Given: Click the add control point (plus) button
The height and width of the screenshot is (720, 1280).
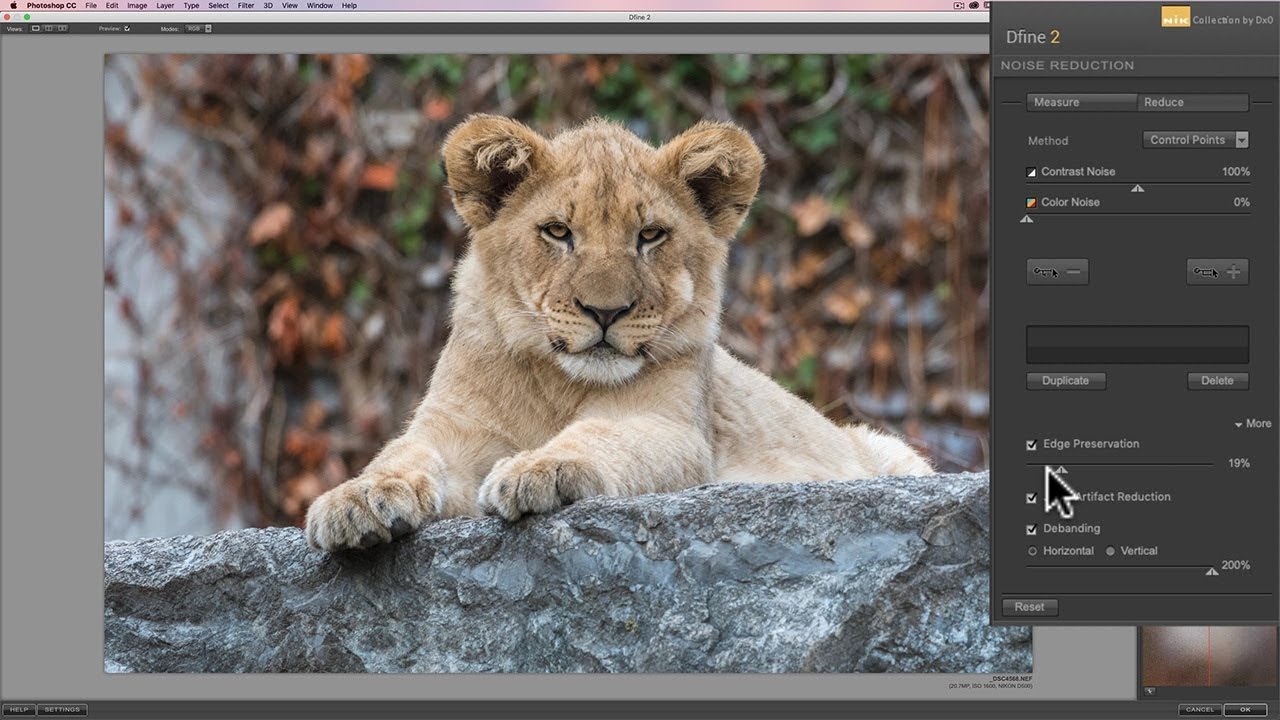Looking at the screenshot, I should coord(1218,272).
